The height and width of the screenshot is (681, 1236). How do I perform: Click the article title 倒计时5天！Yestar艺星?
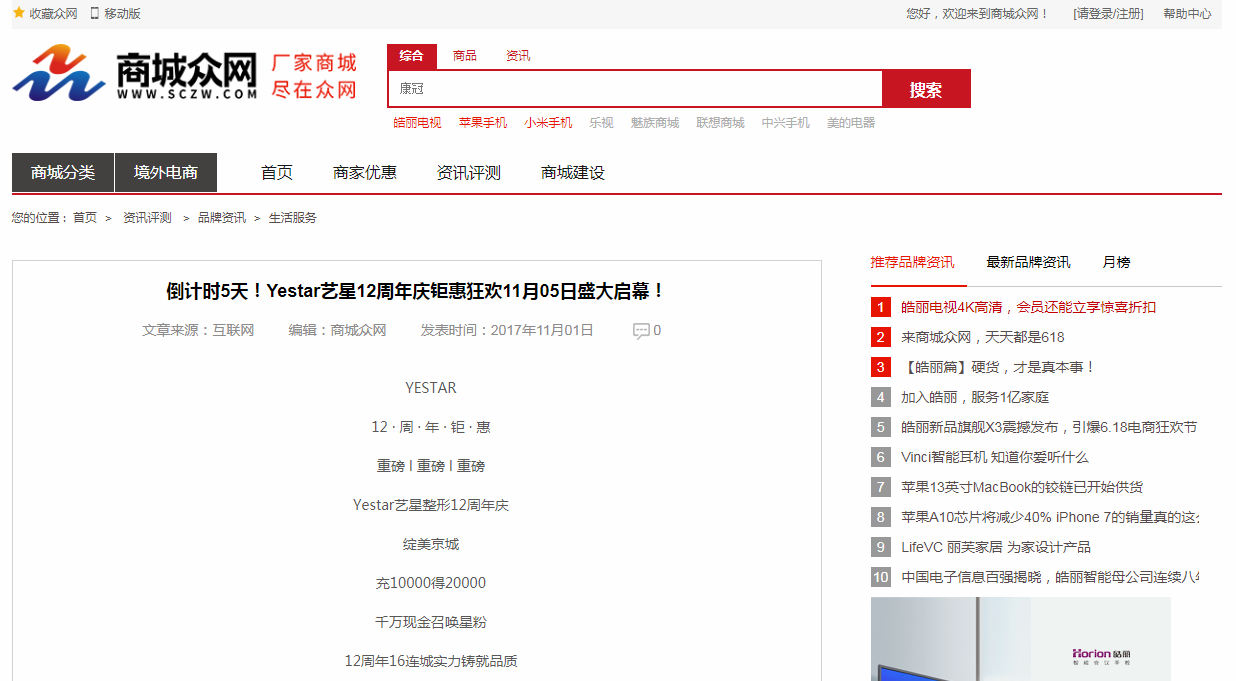click(x=416, y=291)
